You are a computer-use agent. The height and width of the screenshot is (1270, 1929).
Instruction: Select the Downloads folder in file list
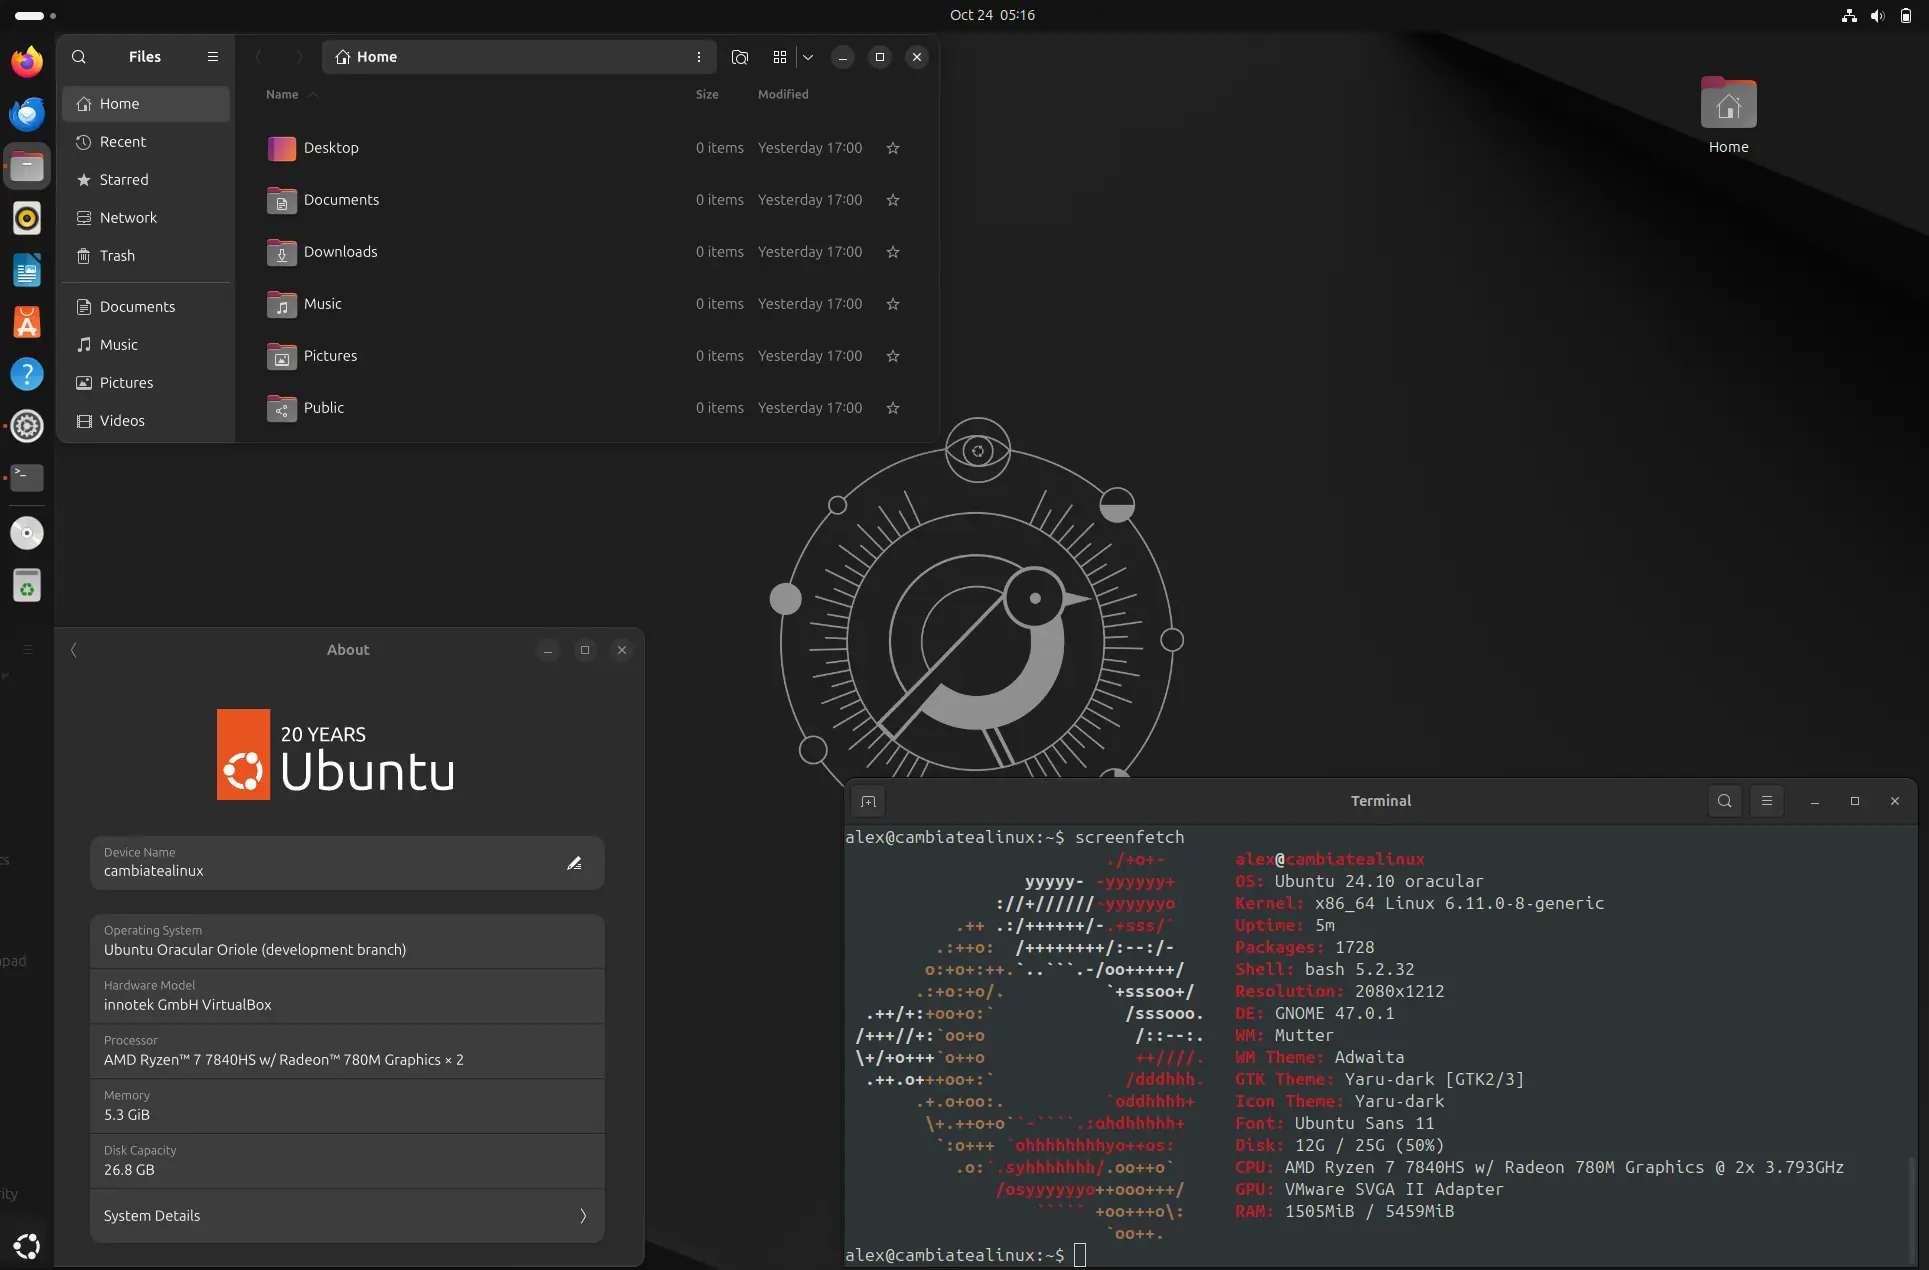(586, 252)
